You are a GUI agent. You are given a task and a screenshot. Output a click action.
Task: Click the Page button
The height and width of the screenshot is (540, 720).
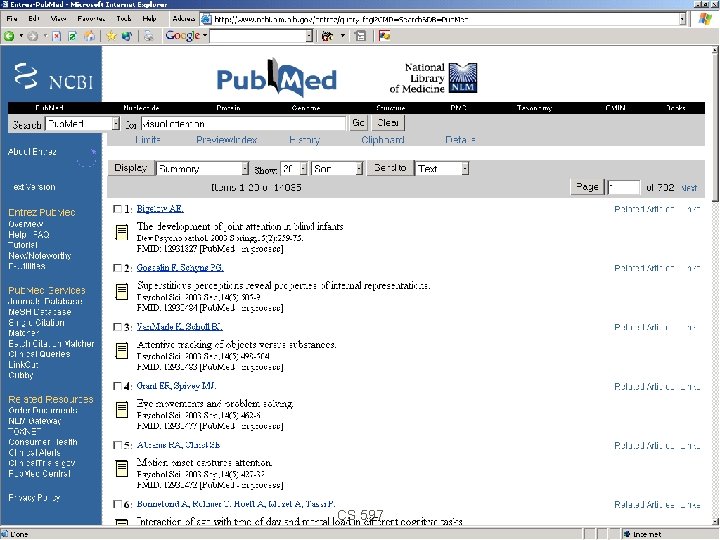tap(587, 187)
